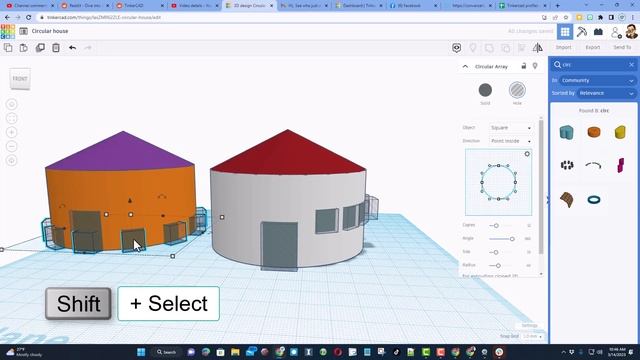
Task: Click the Import button
Action: [x=564, y=47]
